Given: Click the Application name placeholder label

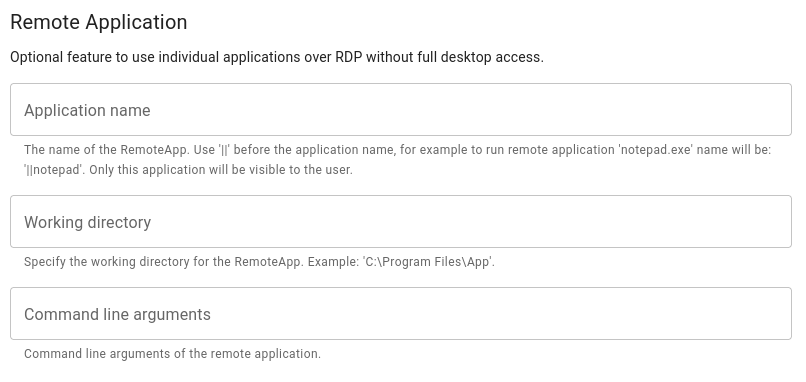Looking at the screenshot, I should coord(87,111).
